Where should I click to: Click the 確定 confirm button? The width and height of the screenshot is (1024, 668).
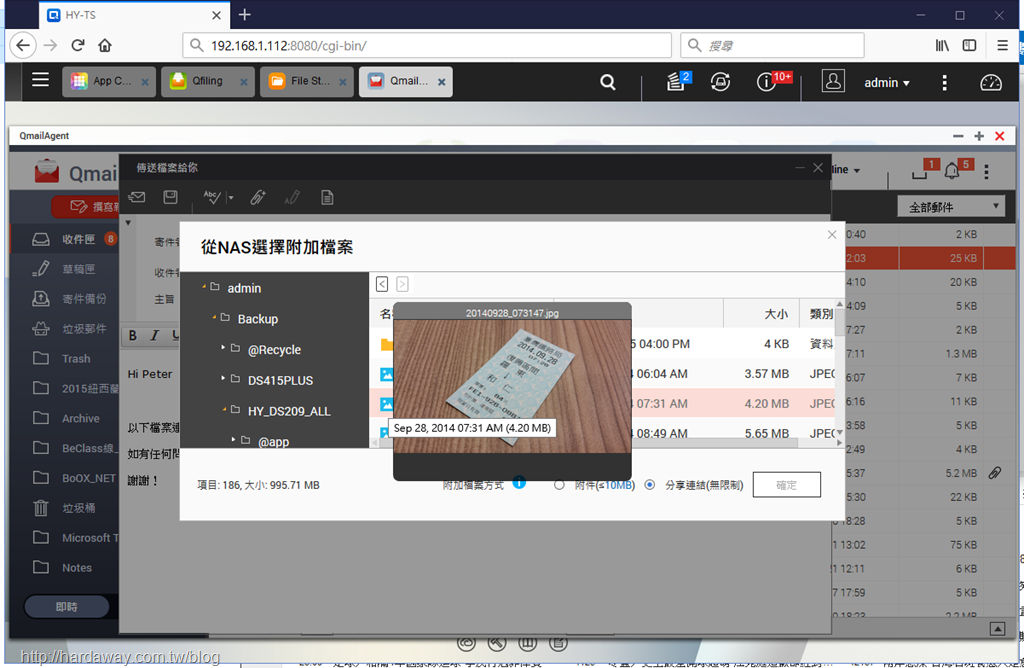point(786,485)
